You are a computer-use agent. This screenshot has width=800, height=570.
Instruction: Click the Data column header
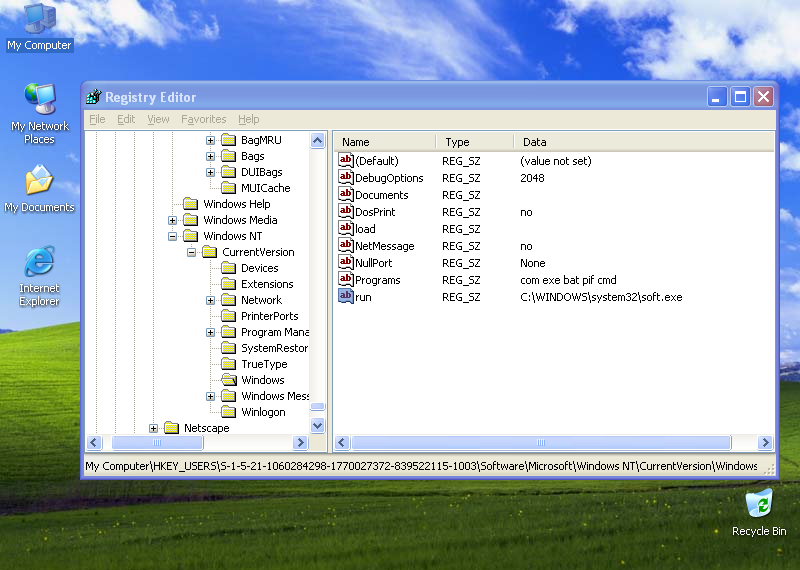tap(644, 142)
